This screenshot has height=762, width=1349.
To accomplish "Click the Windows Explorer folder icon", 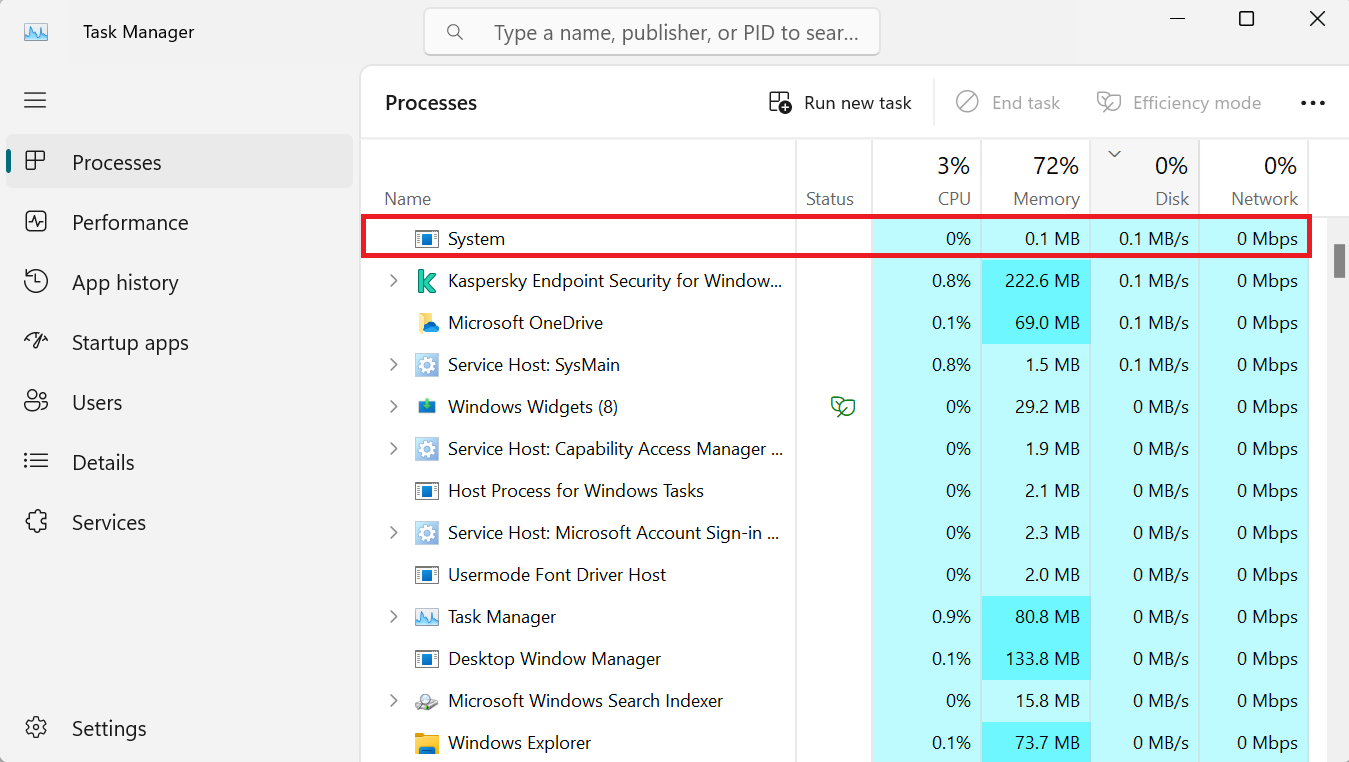I will tap(427, 743).
